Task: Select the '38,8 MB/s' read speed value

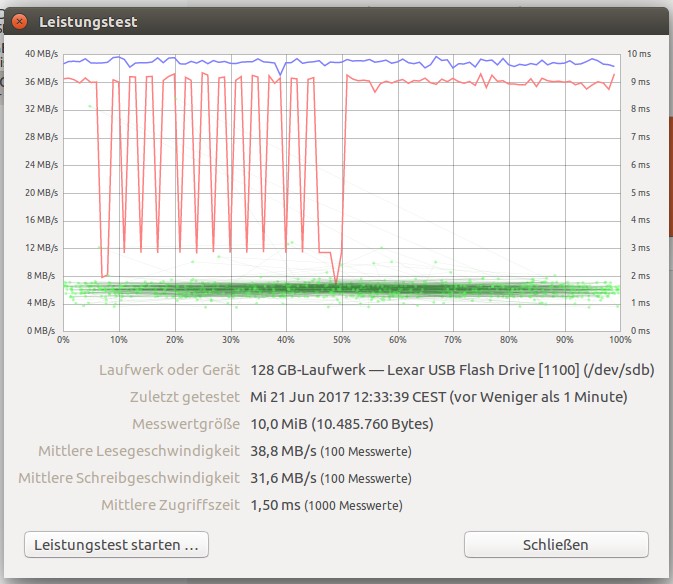Action: (x=283, y=451)
